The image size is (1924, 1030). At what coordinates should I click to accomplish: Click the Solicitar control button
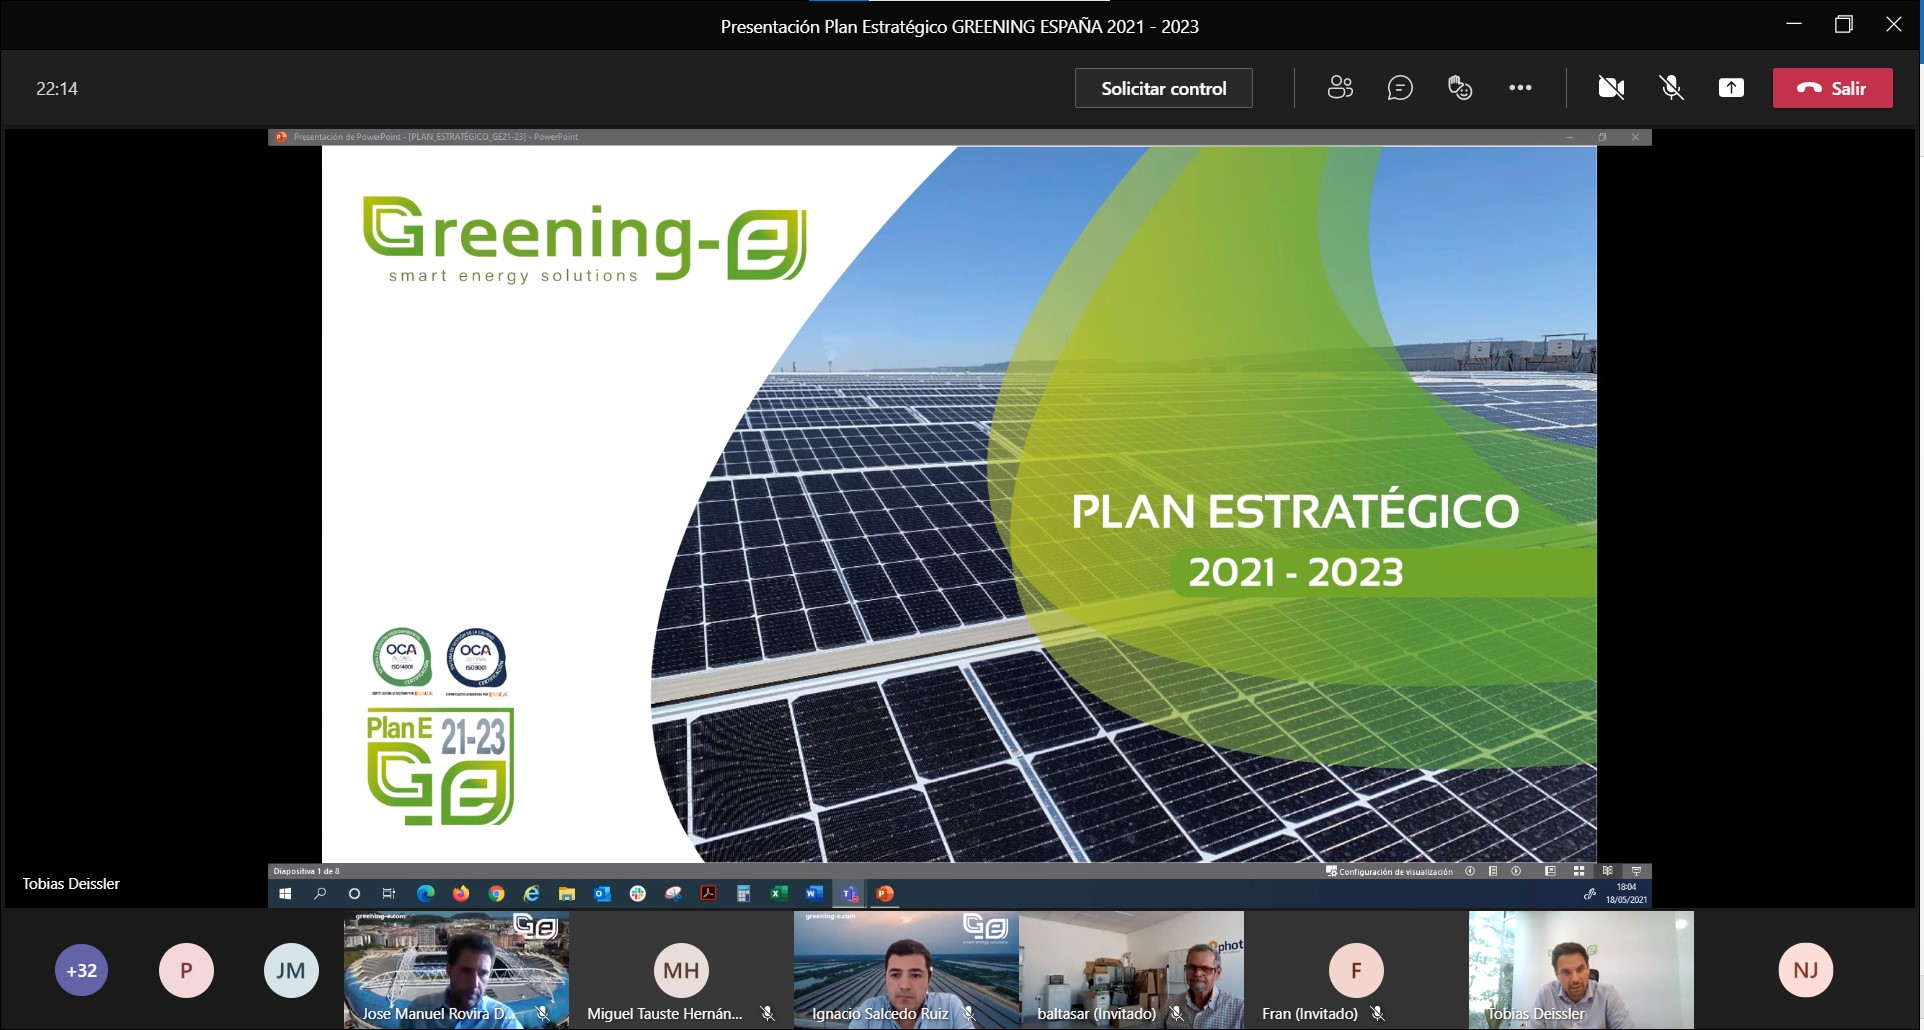pyautogui.click(x=1163, y=88)
